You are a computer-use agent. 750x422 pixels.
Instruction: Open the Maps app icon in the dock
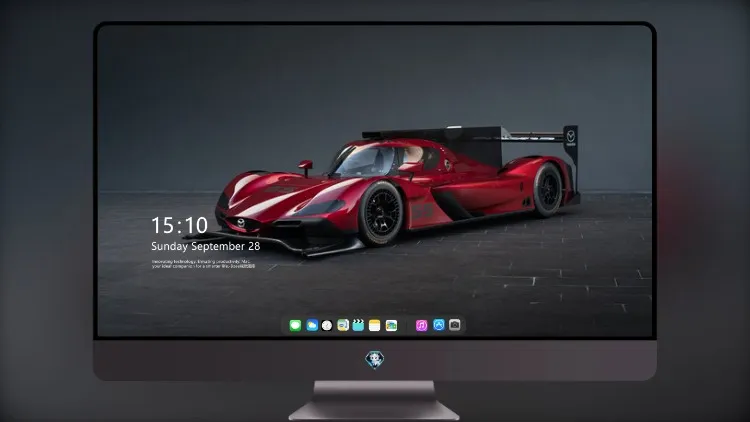click(343, 325)
